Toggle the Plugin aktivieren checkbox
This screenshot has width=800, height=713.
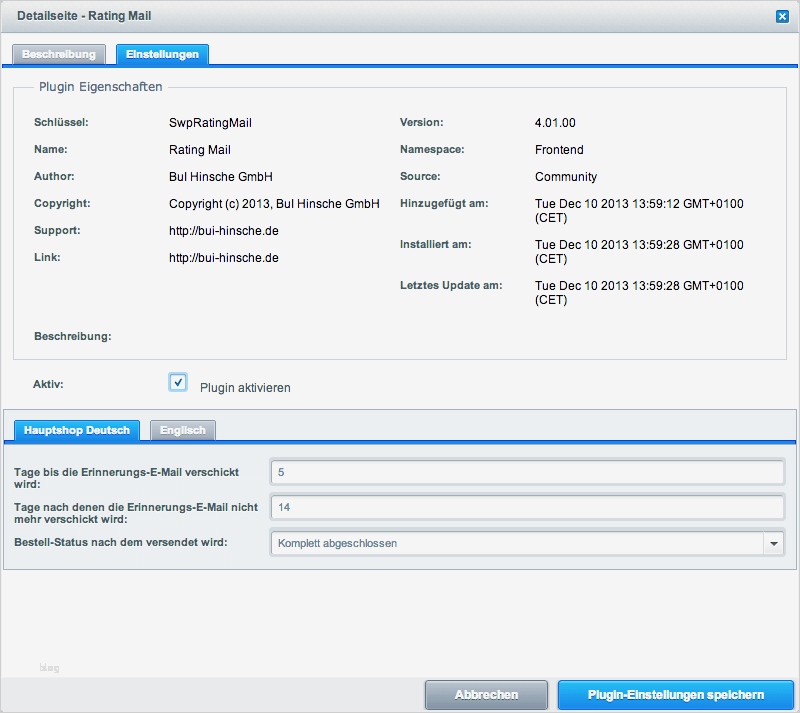pyautogui.click(x=178, y=382)
